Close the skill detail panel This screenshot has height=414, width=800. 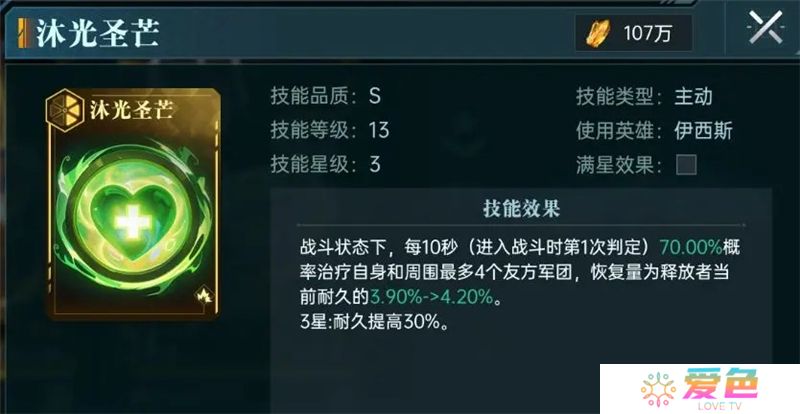pyautogui.click(x=765, y=28)
